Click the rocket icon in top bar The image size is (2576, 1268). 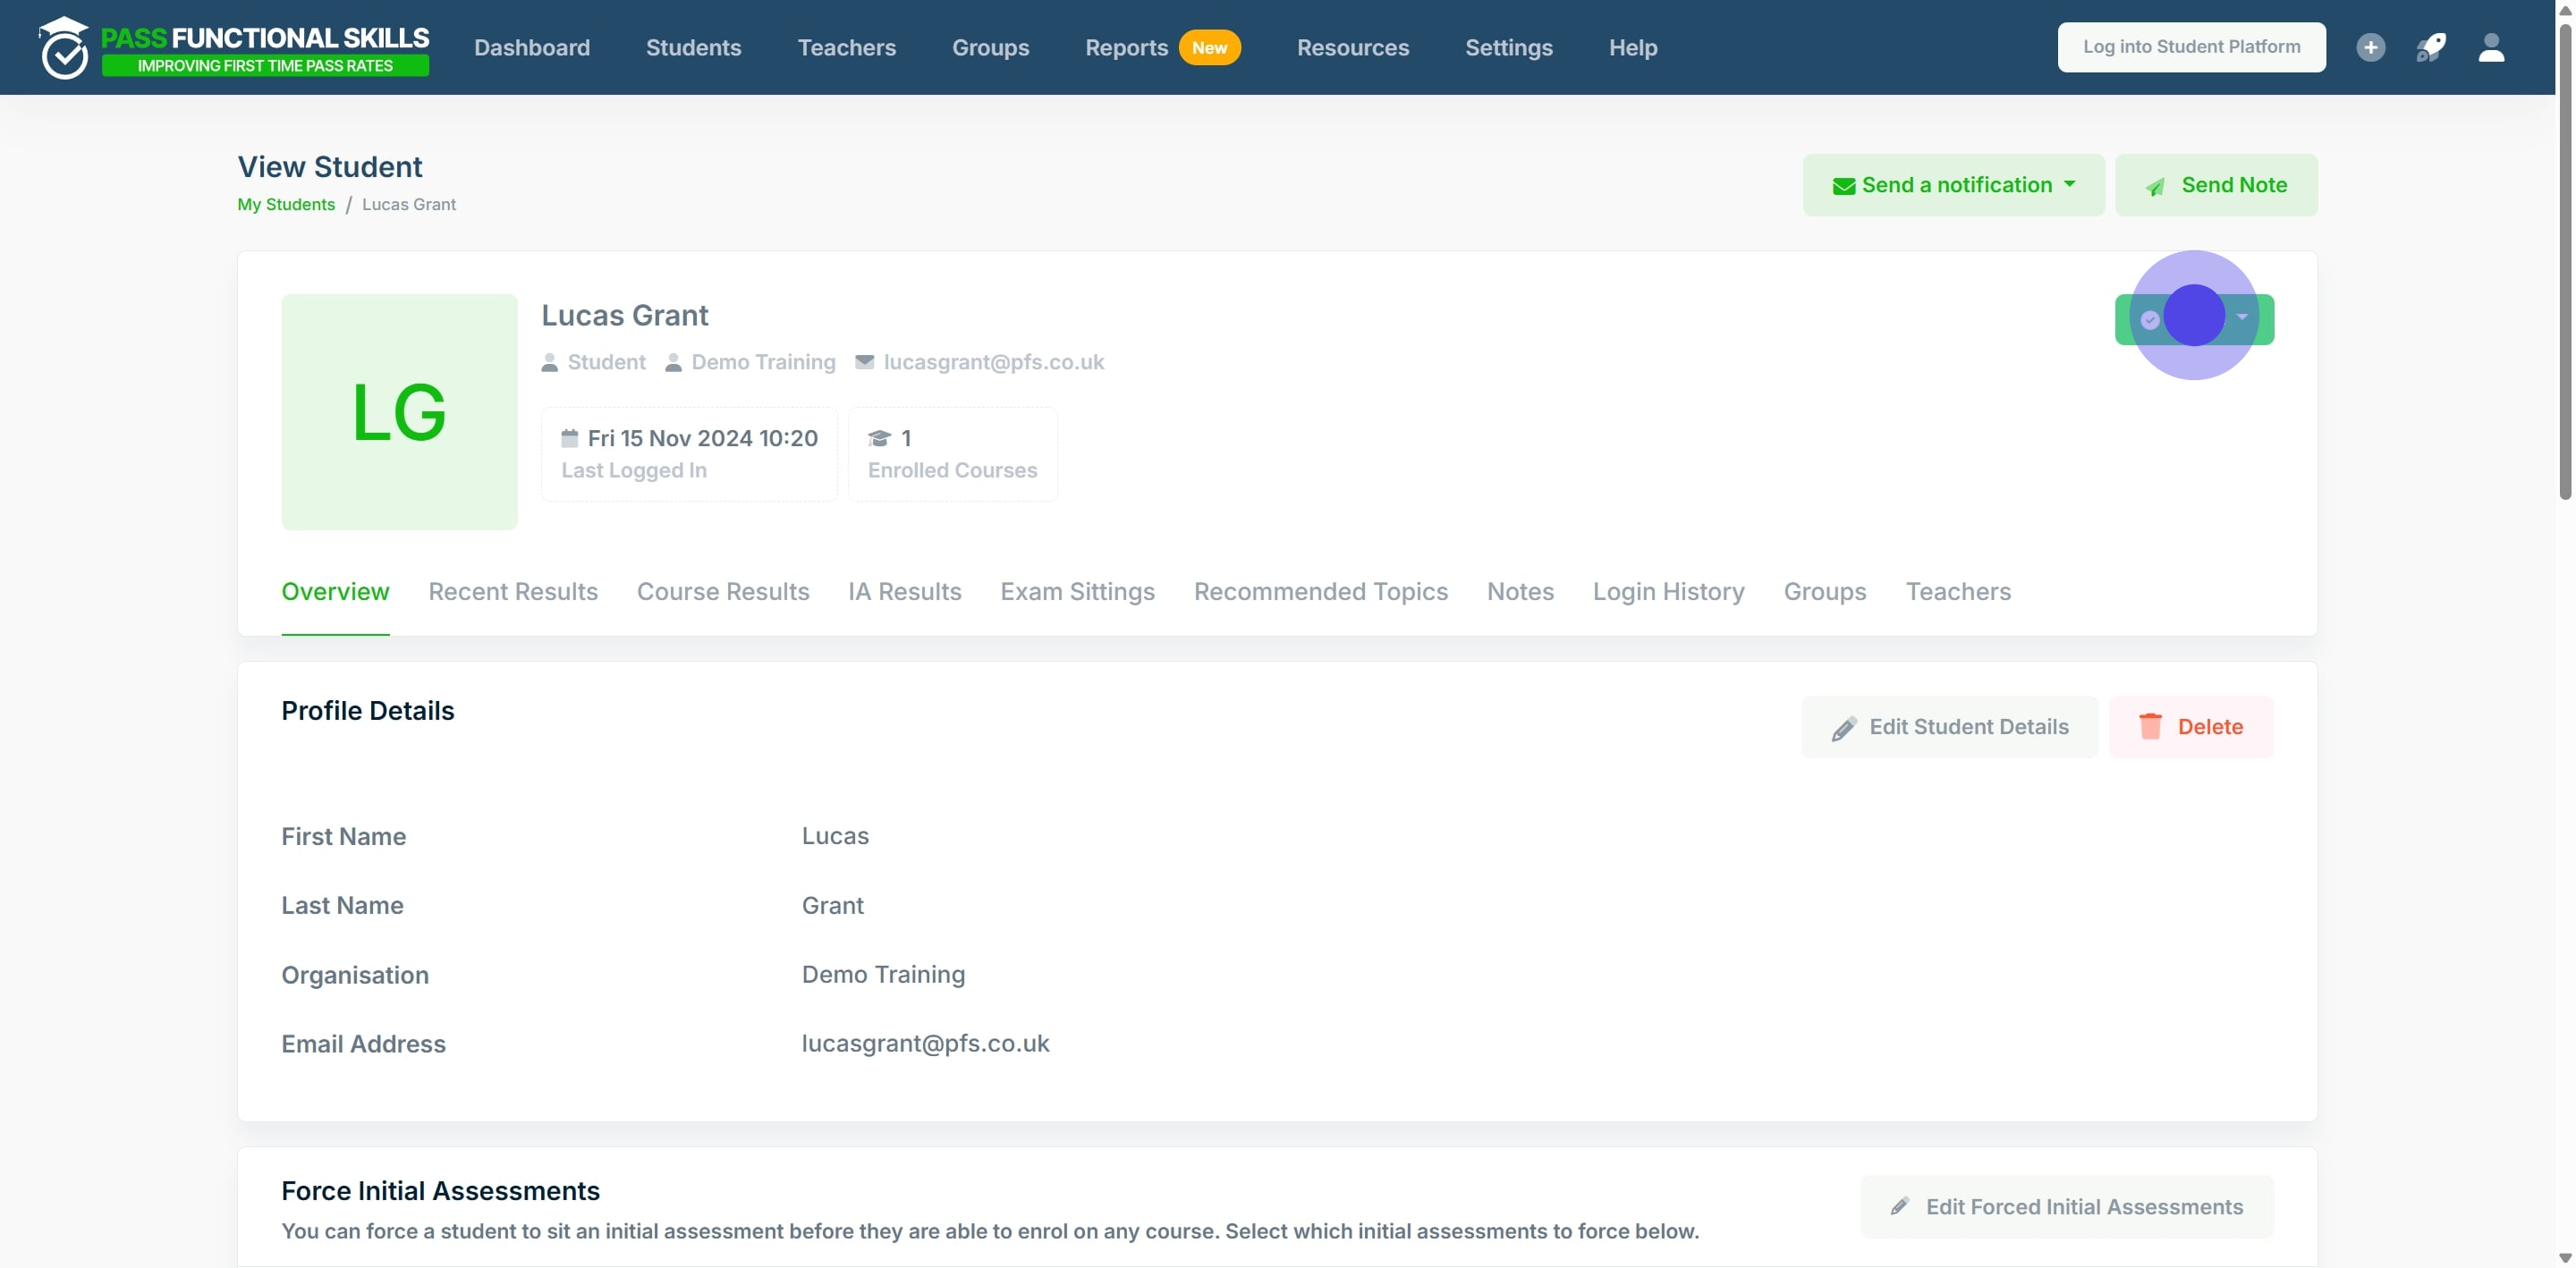tap(2431, 47)
